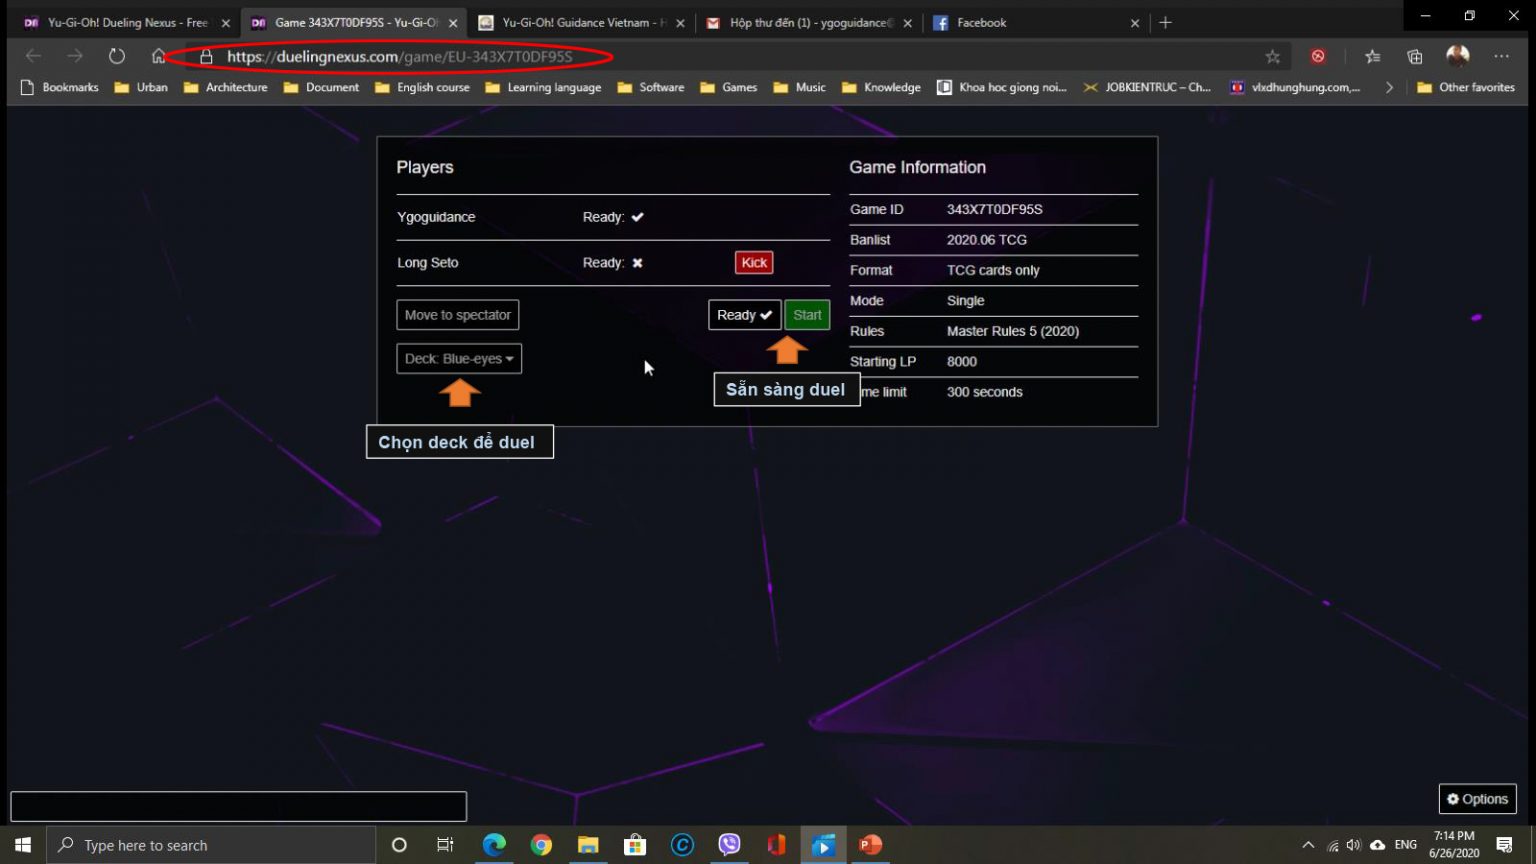The height and width of the screenshot is (864, 1536).
Task: Open the volume control from the system tray
Action: pyautogui.click(x=1354, y=844)
